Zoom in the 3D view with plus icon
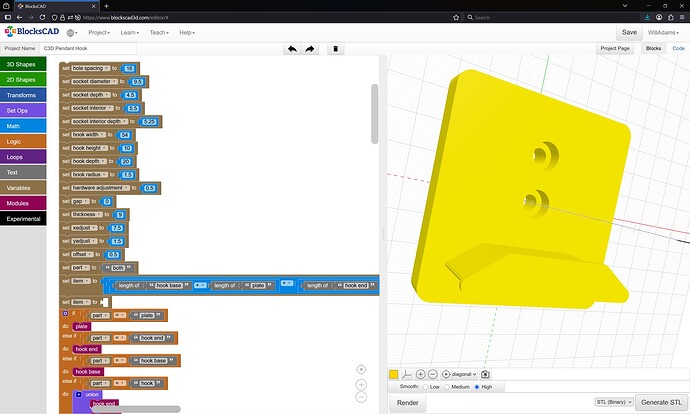This screenshot has height=414, width=690. tap(420, 374)
